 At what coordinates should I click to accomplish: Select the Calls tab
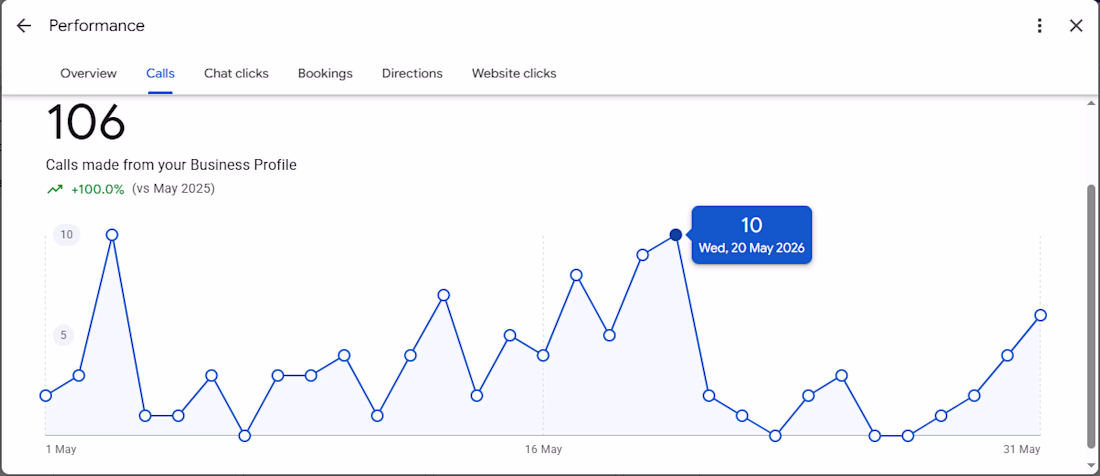[161, 74]
